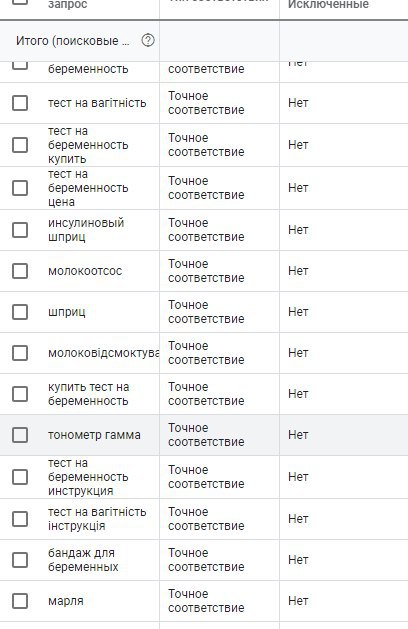Check the тест на беременность цена row

[20, 188]
